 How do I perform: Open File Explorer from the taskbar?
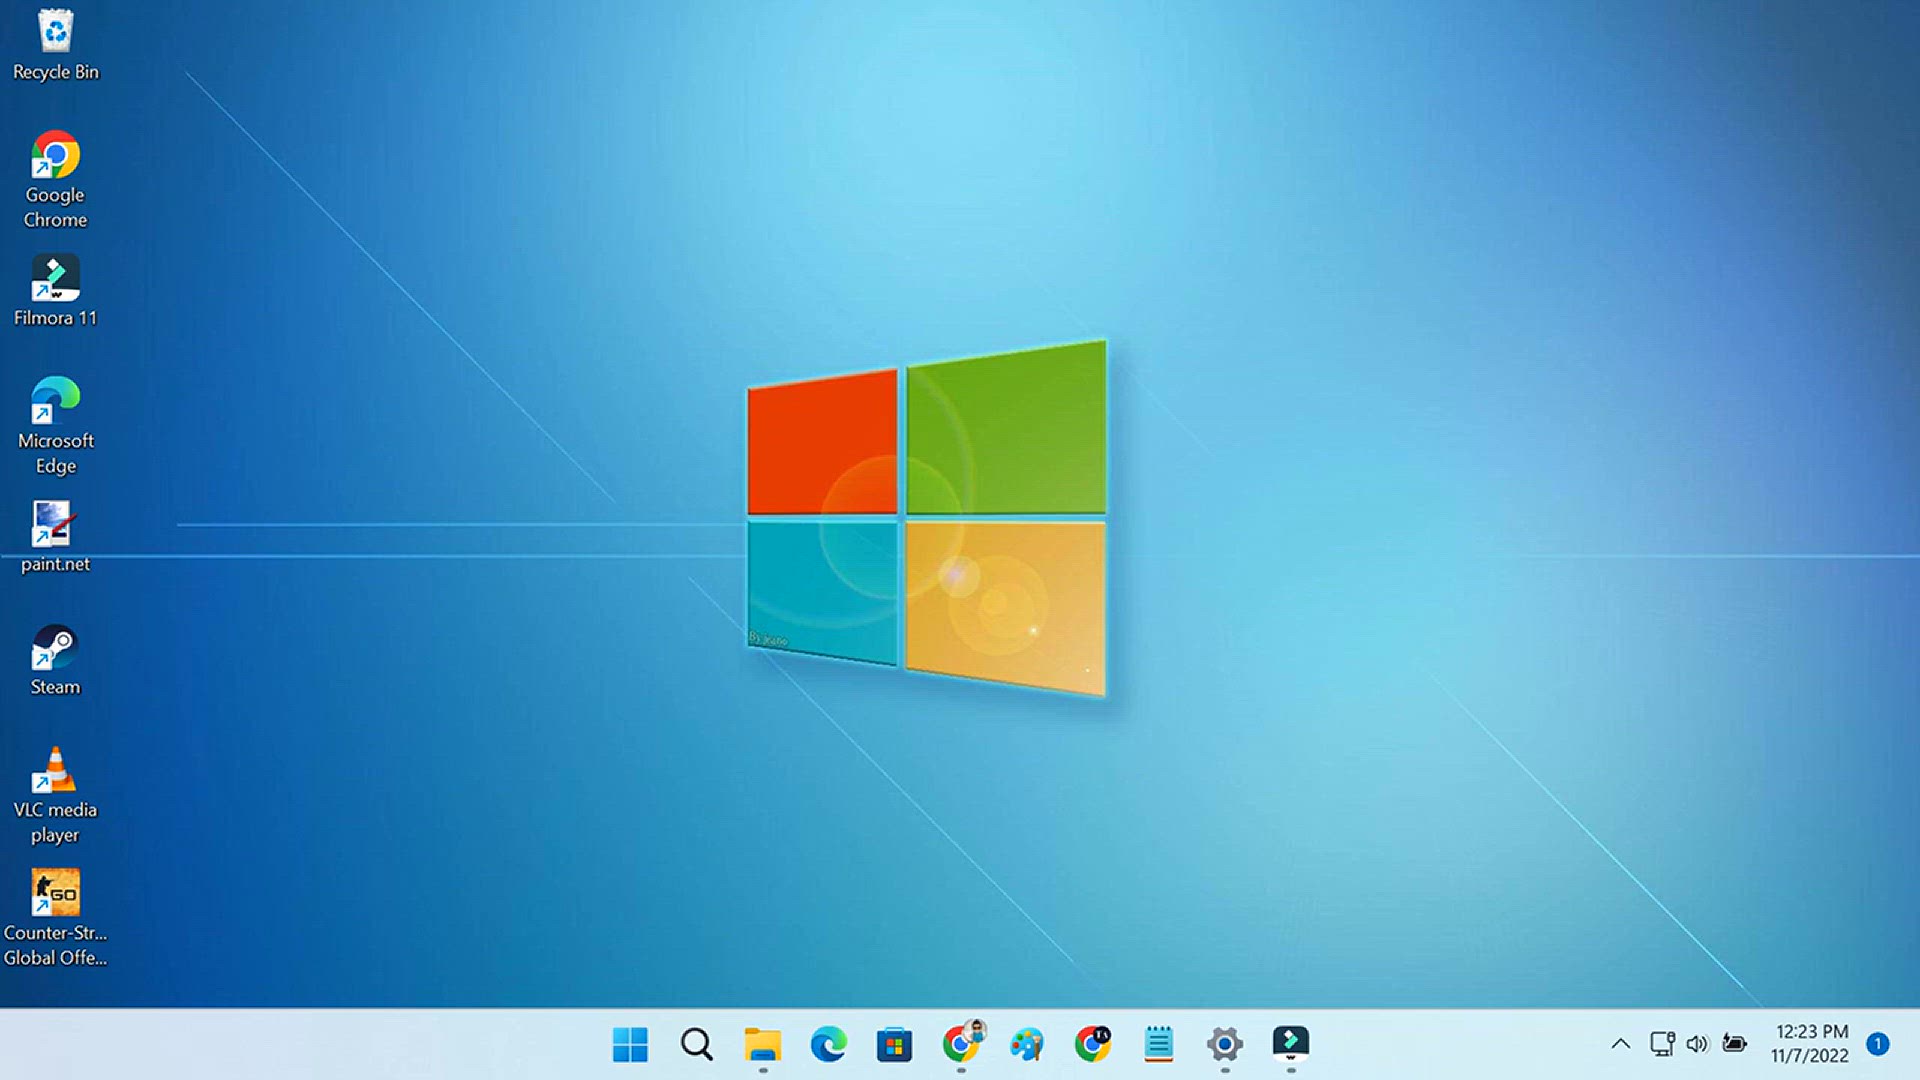point(762,1045)
